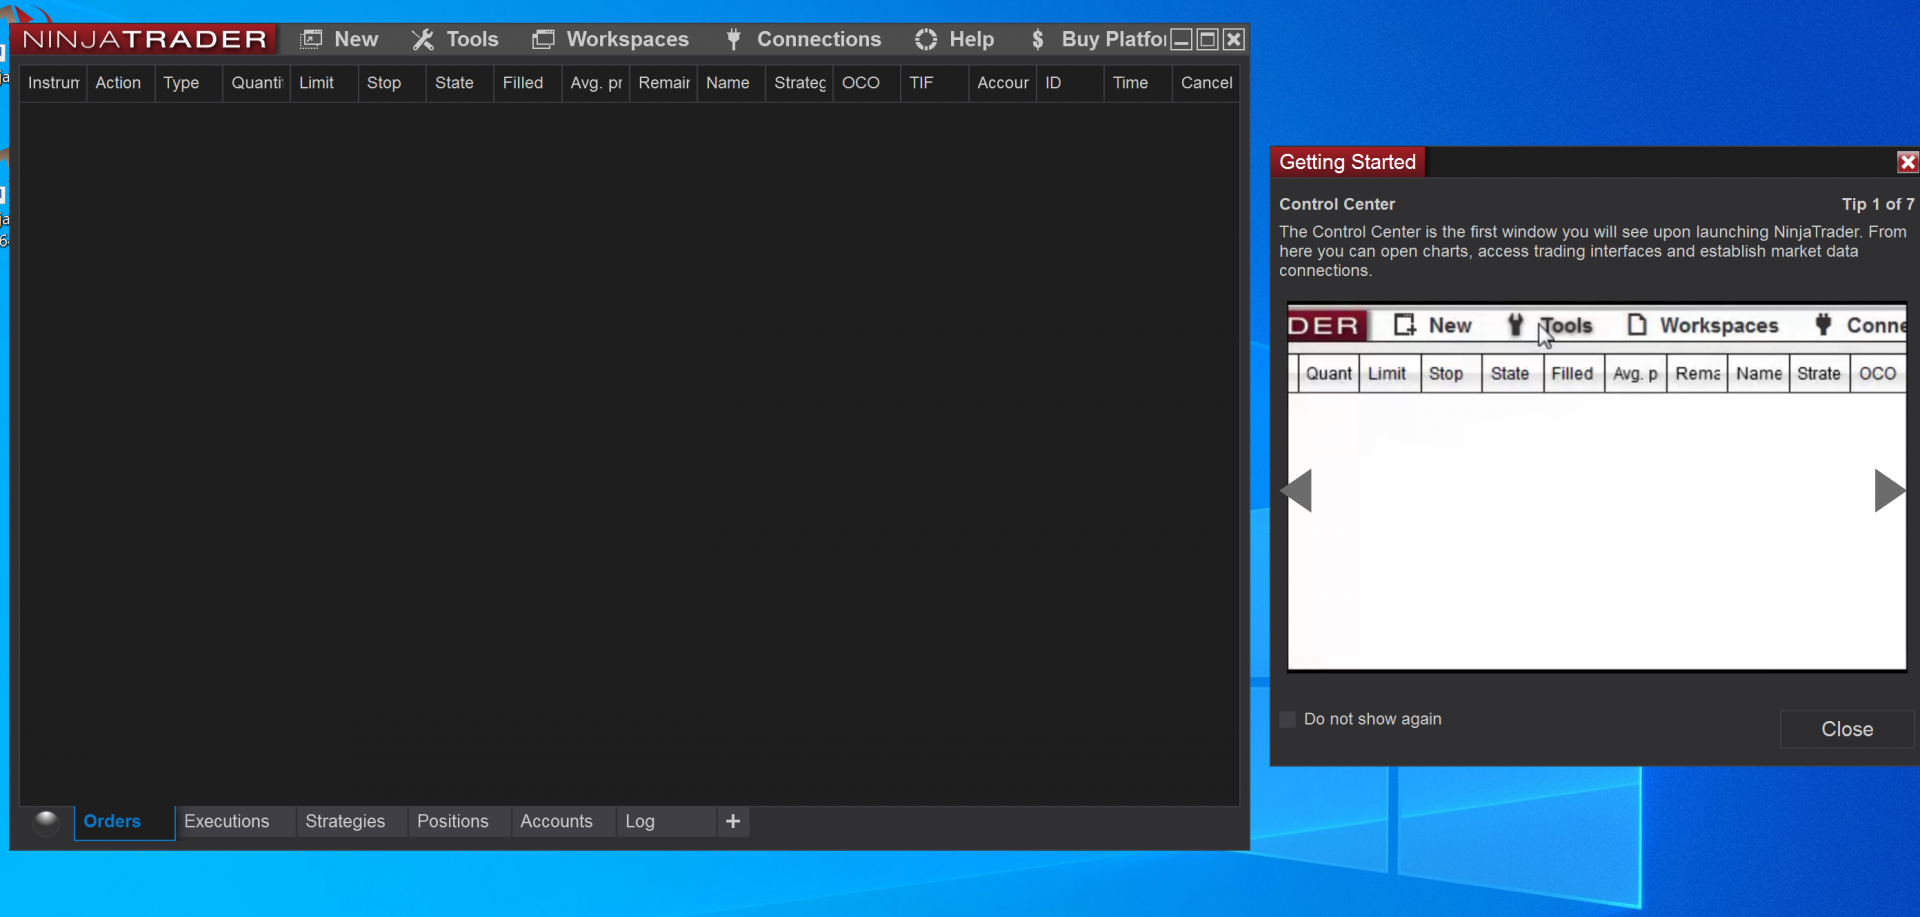Click the Name column header in Control Center
This screenshot has height=917, width=1920.
click(x=731, y=83)
